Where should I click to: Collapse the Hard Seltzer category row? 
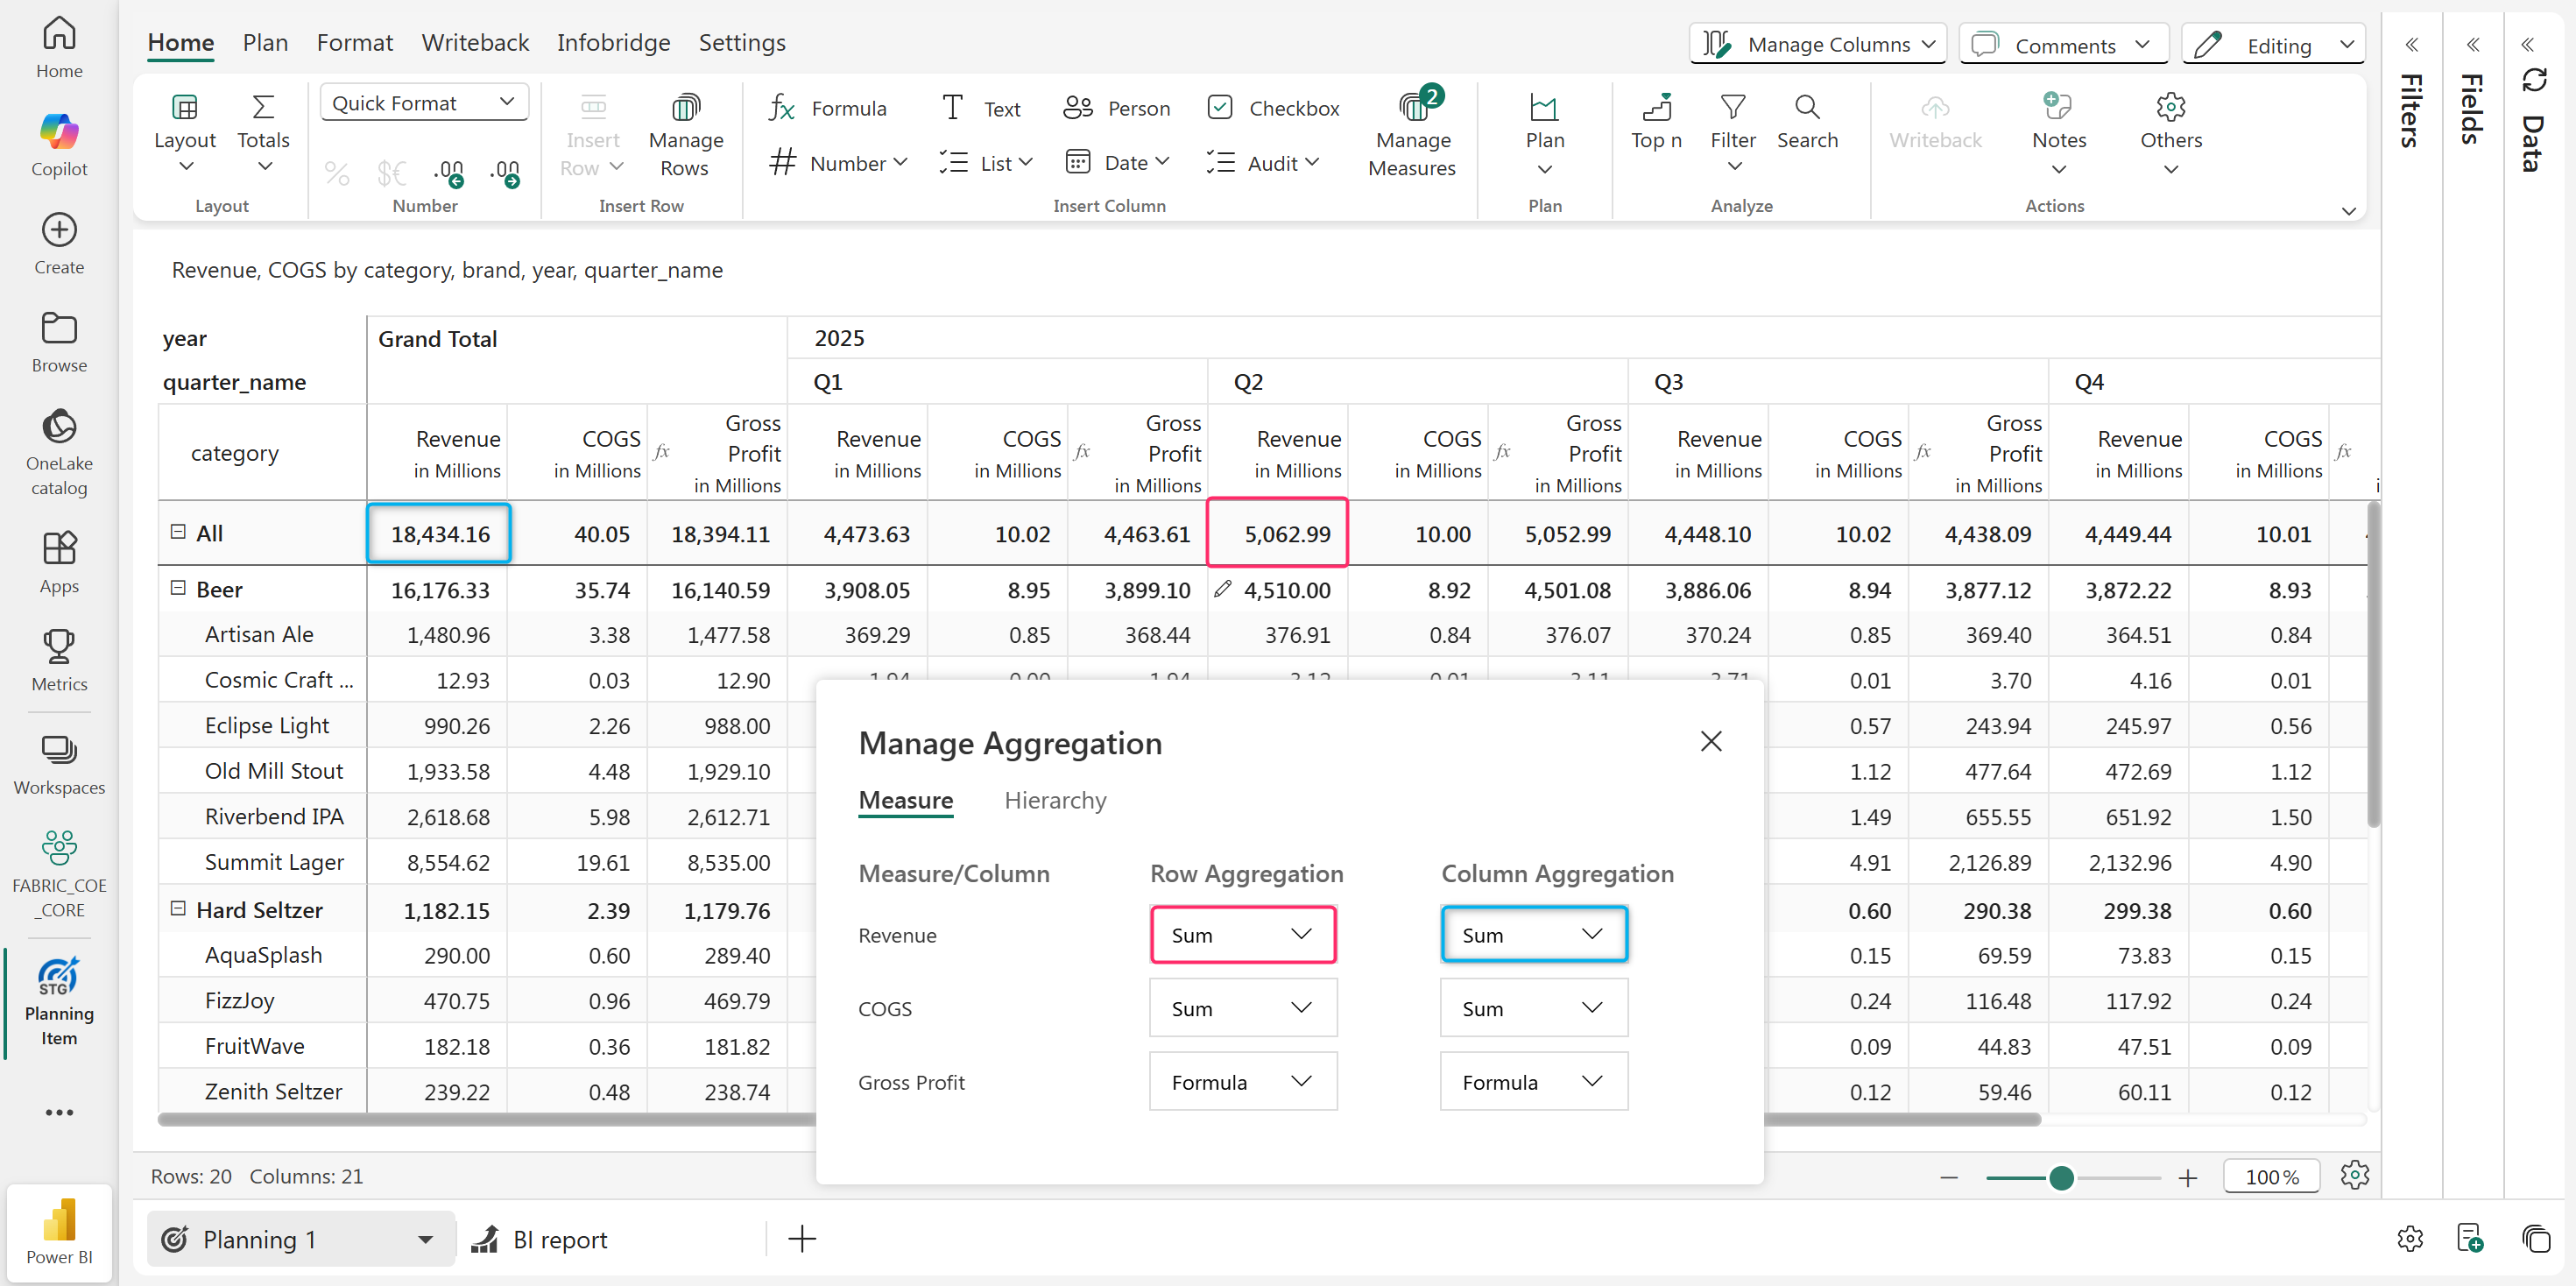178,908
